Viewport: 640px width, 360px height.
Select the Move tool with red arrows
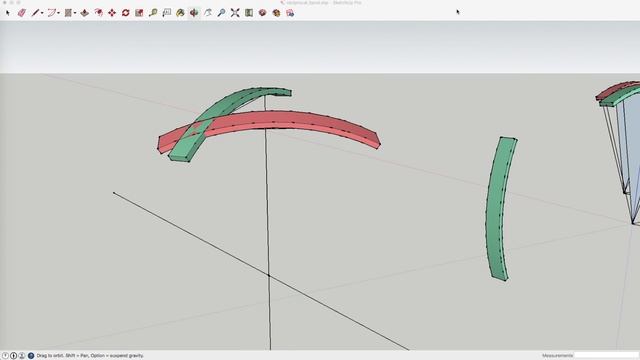pyautogui.click(x=112, y=13)
